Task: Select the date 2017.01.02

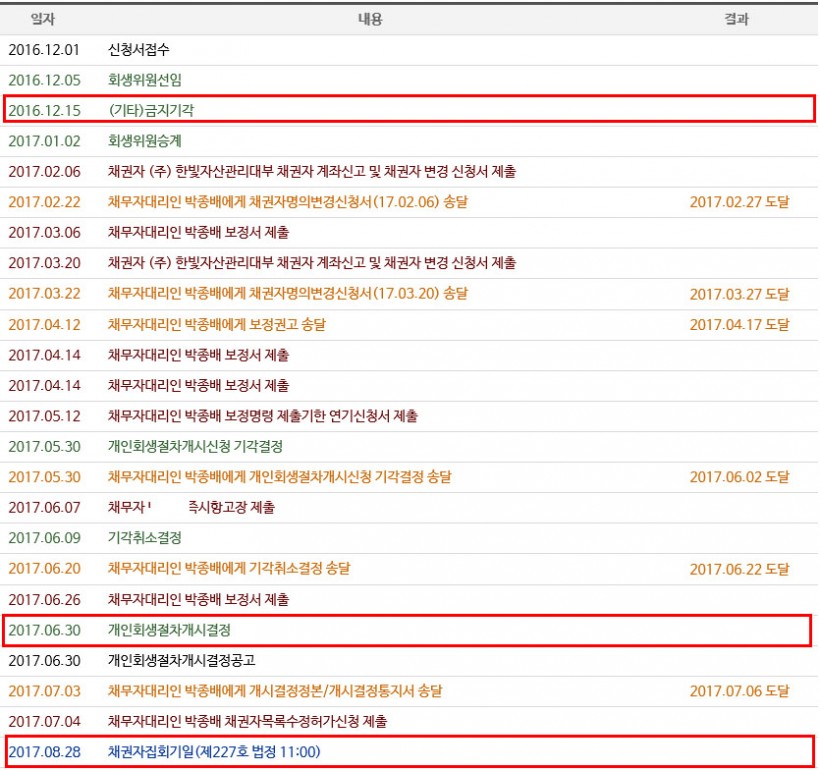Action: point(44,141)
